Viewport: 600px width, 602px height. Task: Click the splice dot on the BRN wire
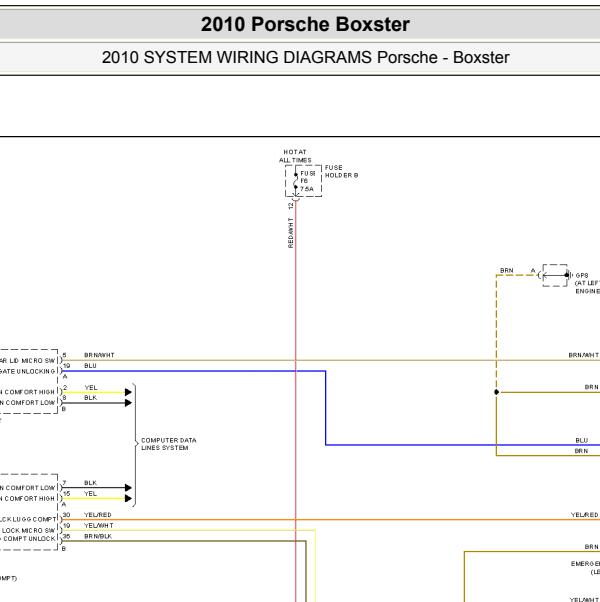pyautogui.click(x=496, y=392)
